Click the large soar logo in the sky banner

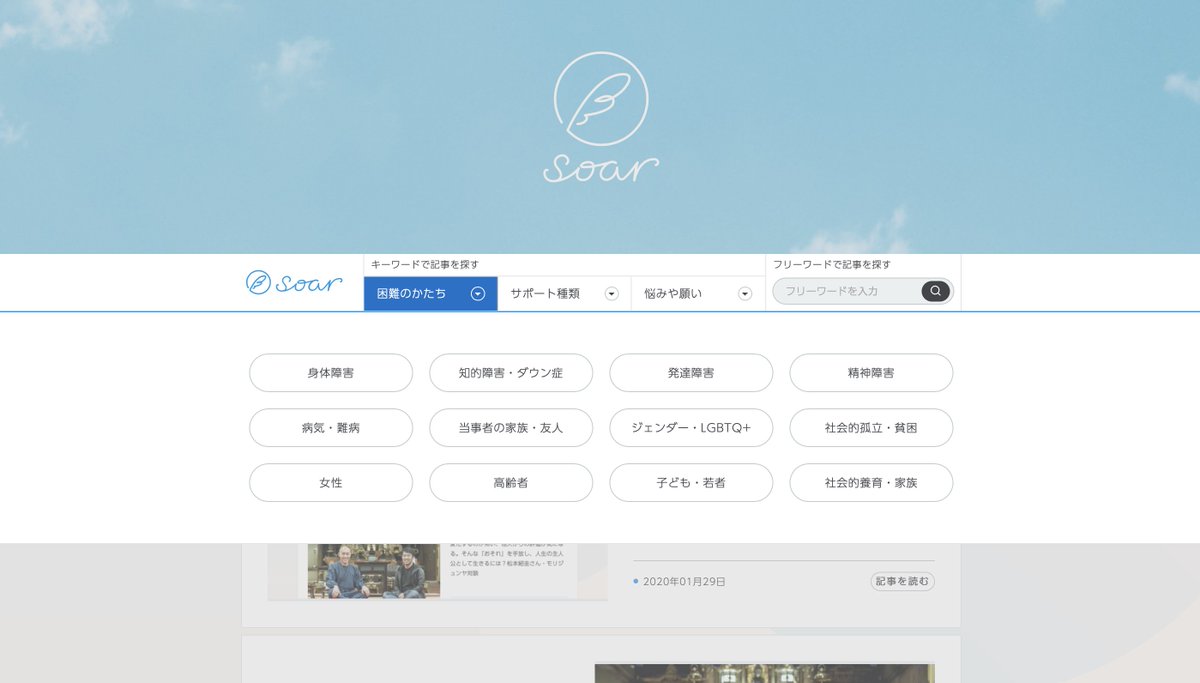[600, 118]
